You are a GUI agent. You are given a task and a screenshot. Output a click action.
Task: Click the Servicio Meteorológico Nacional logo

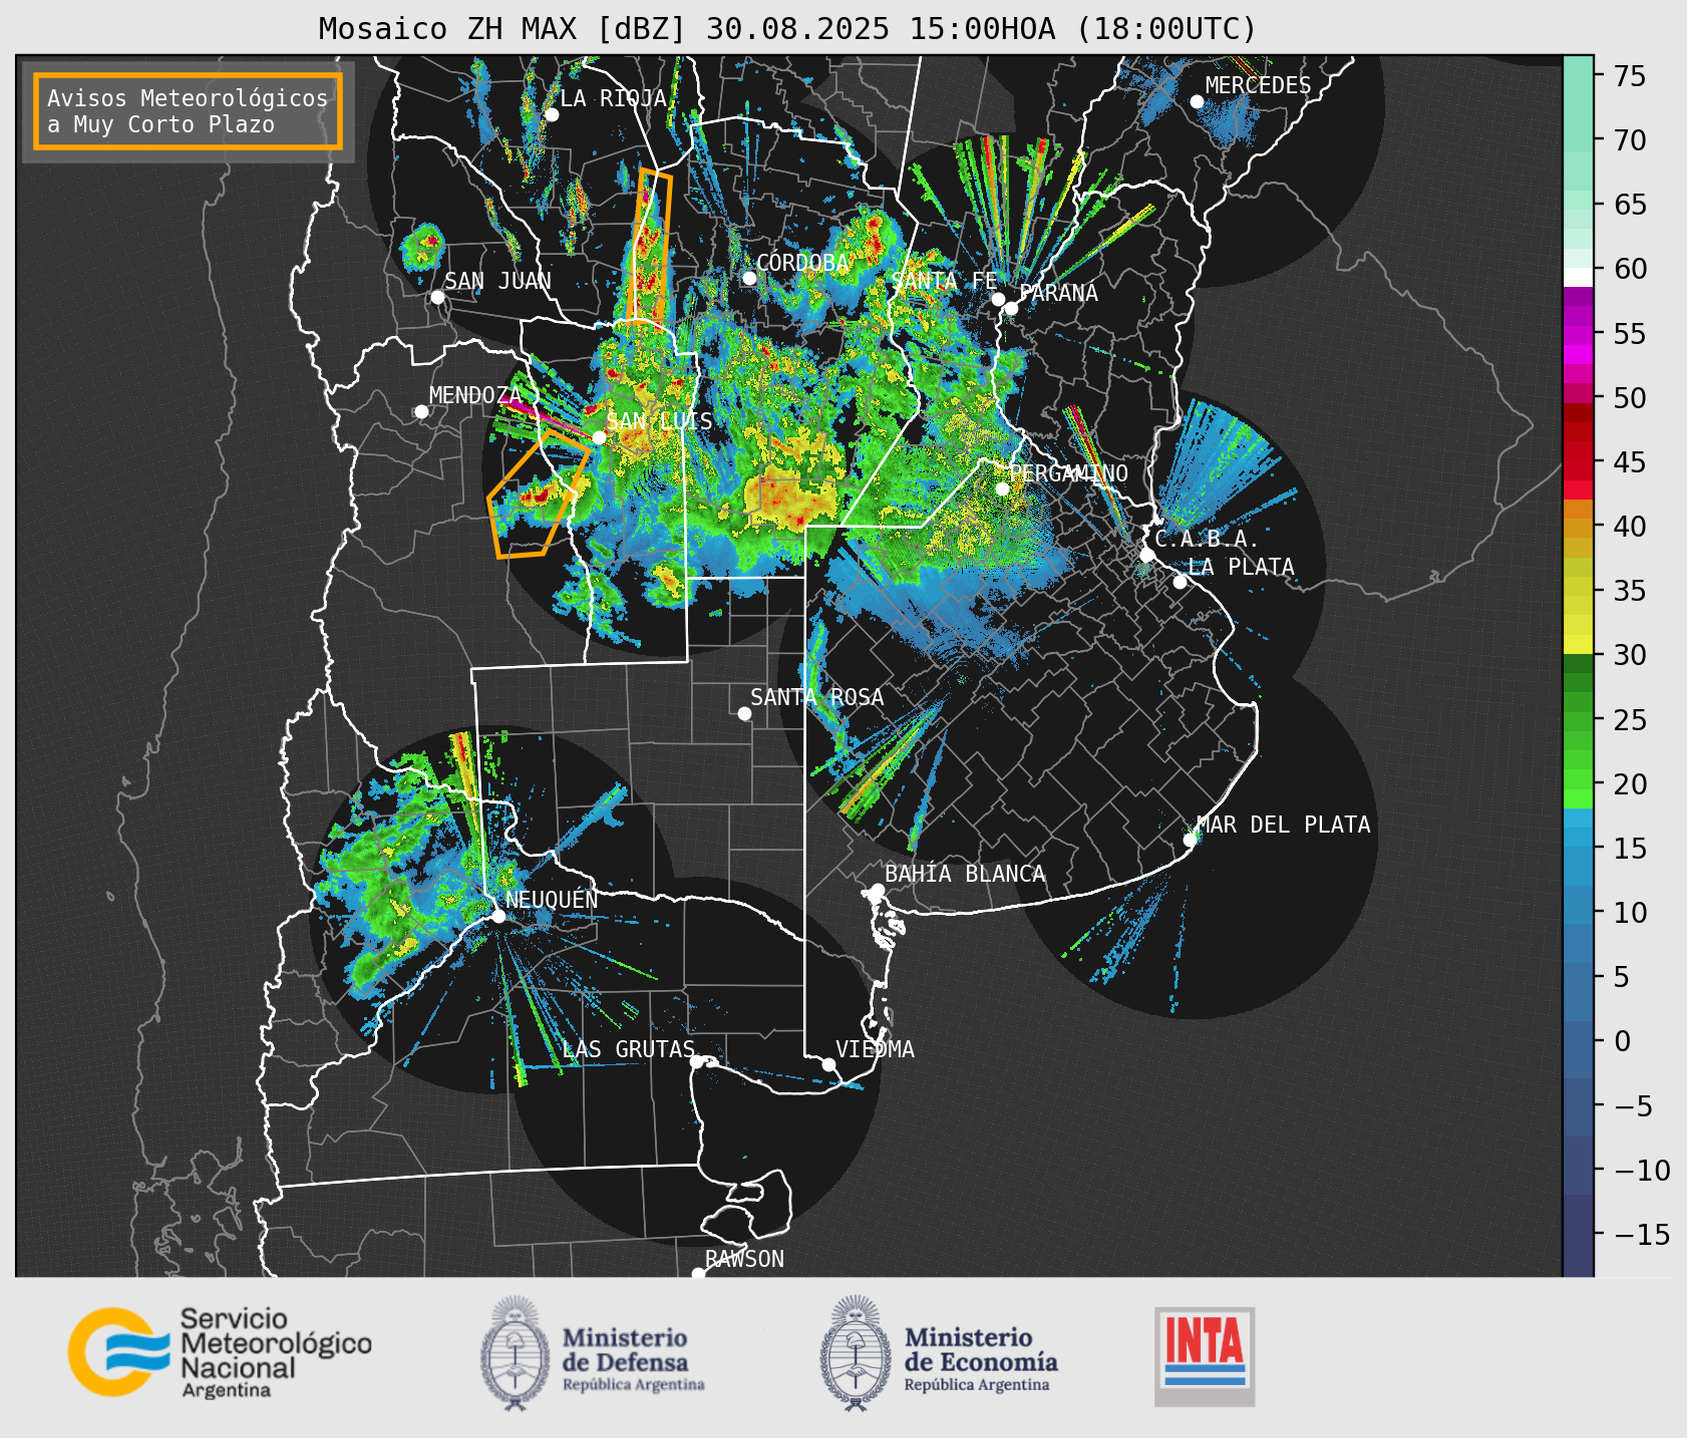[219, 1352]
